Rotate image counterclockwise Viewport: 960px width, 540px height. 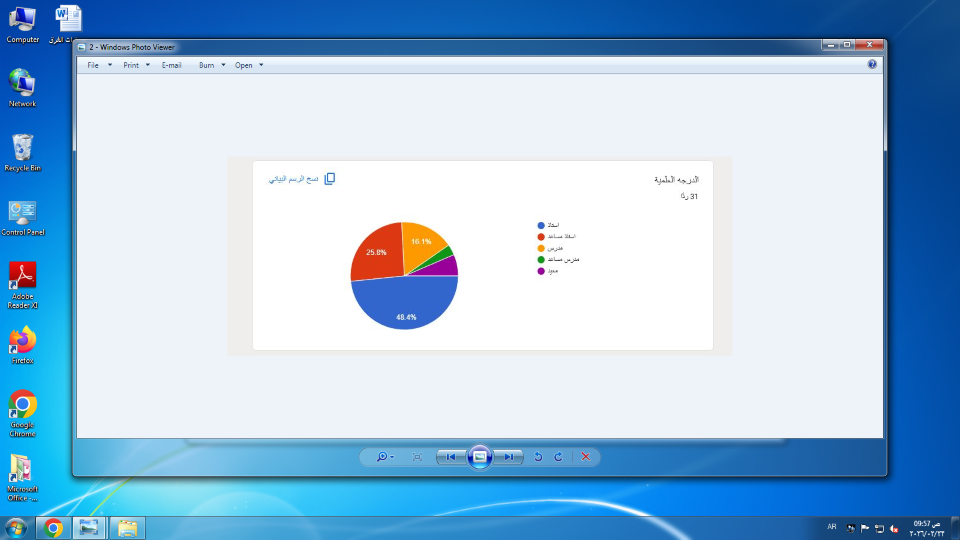point(538,457)
